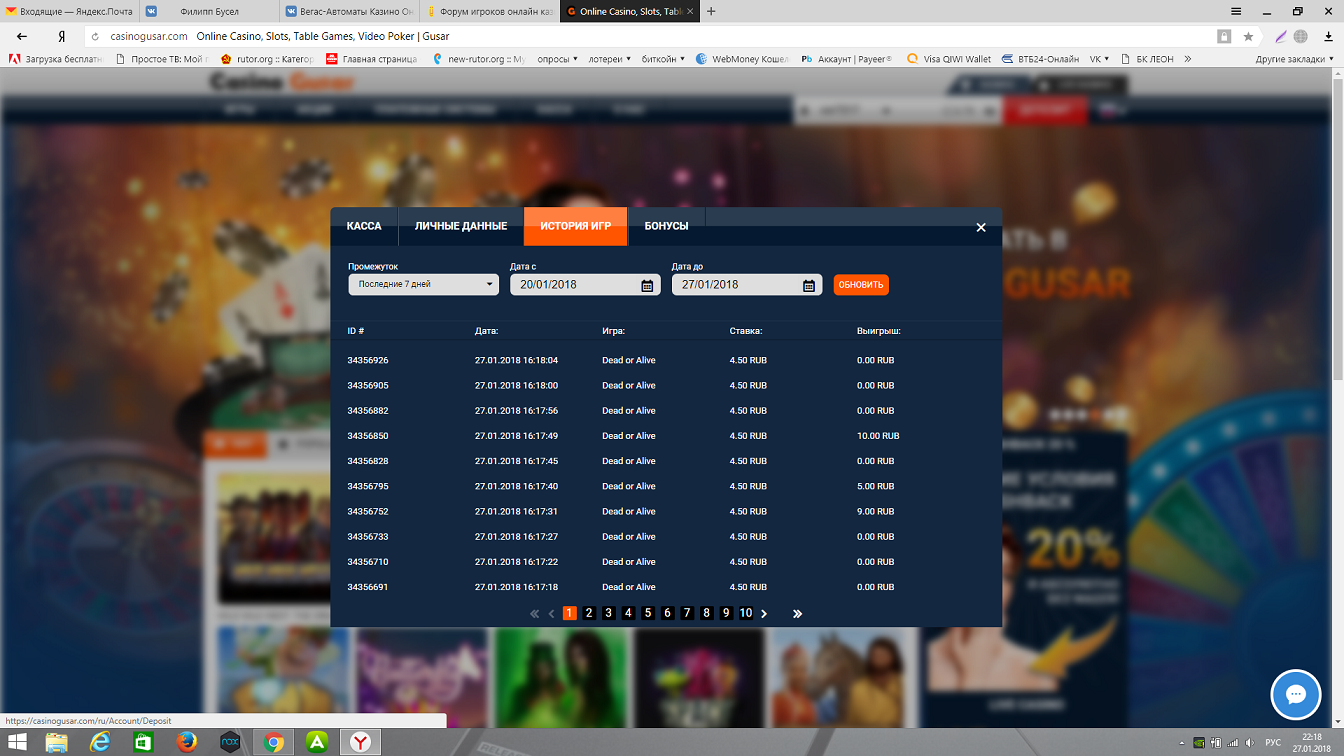
Task: Open the calendar picker for 'Дата до'
Action: coord(809,285)
